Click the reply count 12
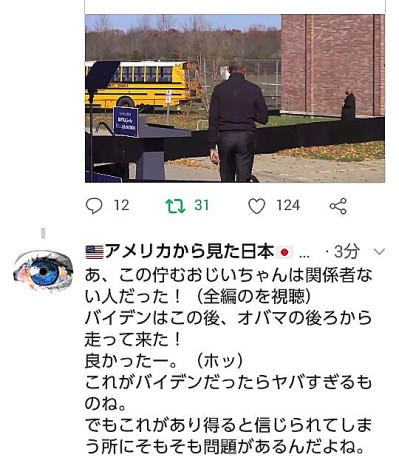The height and width of the screenshot is (469, 399). (121, 205)
